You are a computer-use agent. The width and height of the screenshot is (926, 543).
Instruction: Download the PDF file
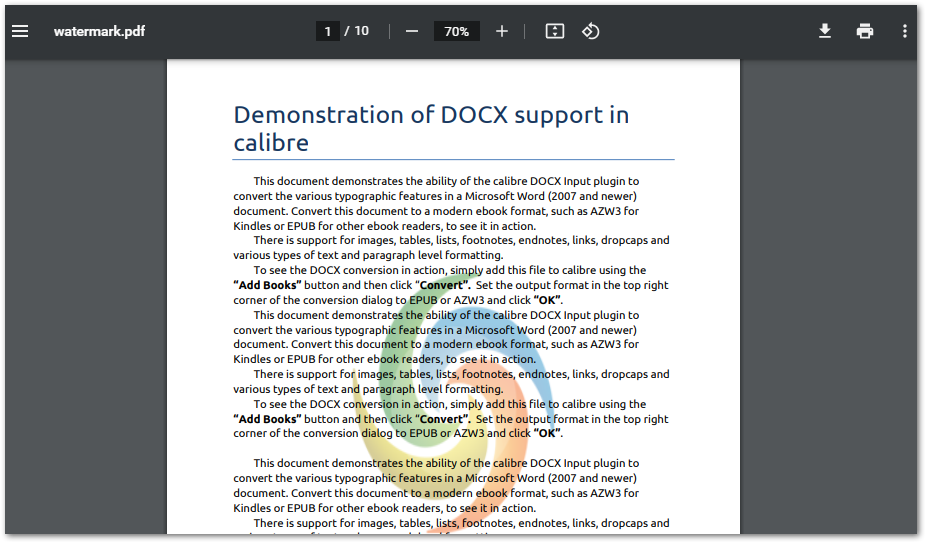[825, 31]
